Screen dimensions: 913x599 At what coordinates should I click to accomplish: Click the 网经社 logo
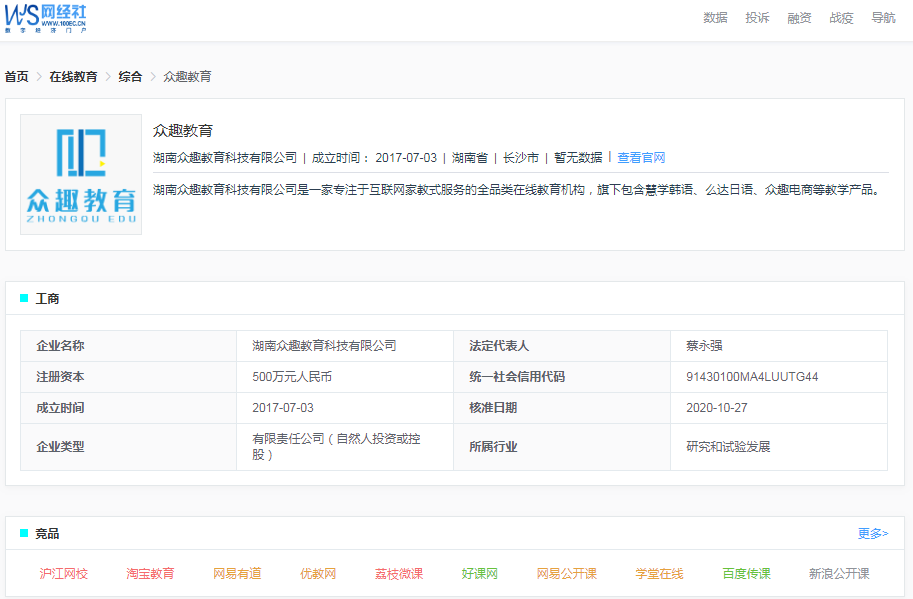45,19
